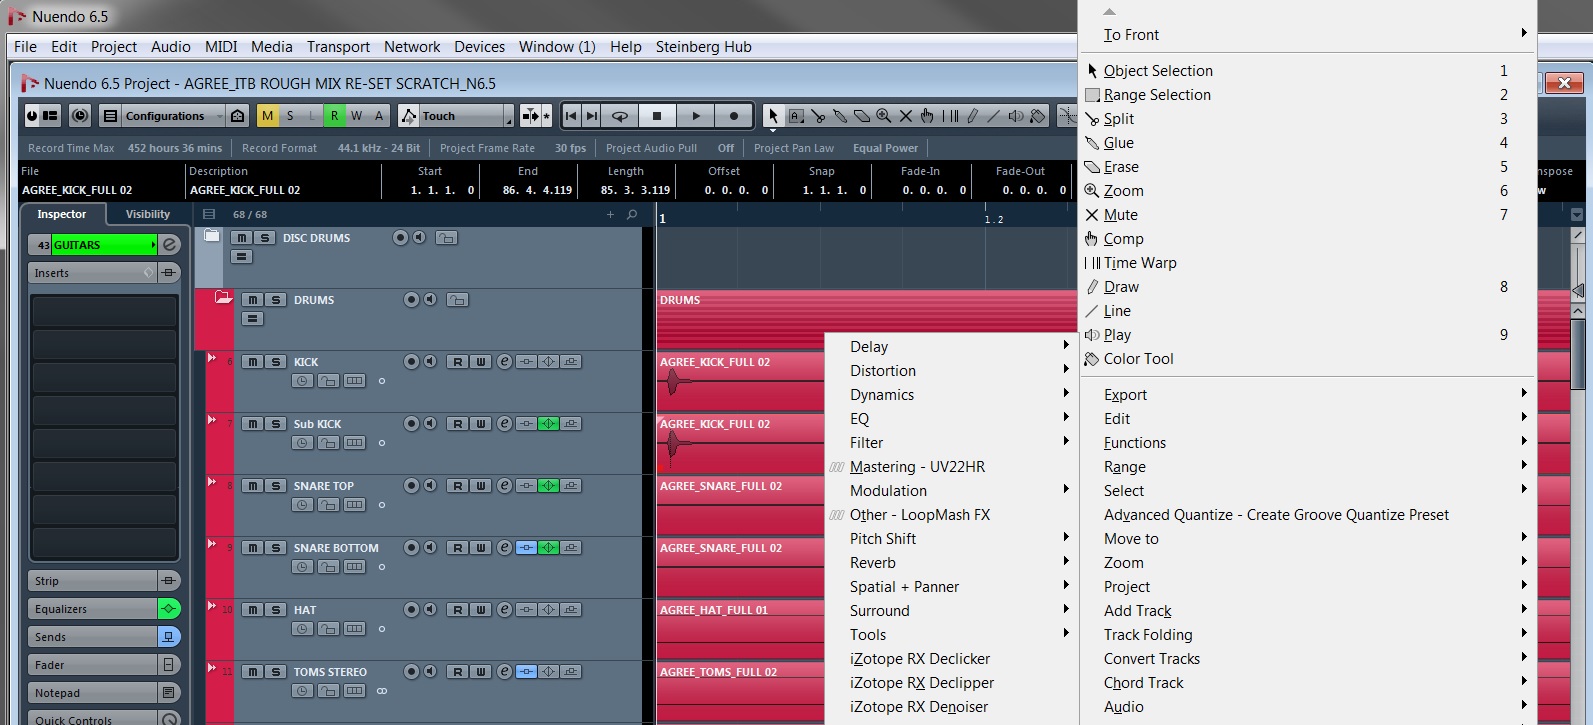Image resolution: width=1593 pixels, height=725 pixels.
Task: Enable record on the HAT track
Action: (411, 610)
